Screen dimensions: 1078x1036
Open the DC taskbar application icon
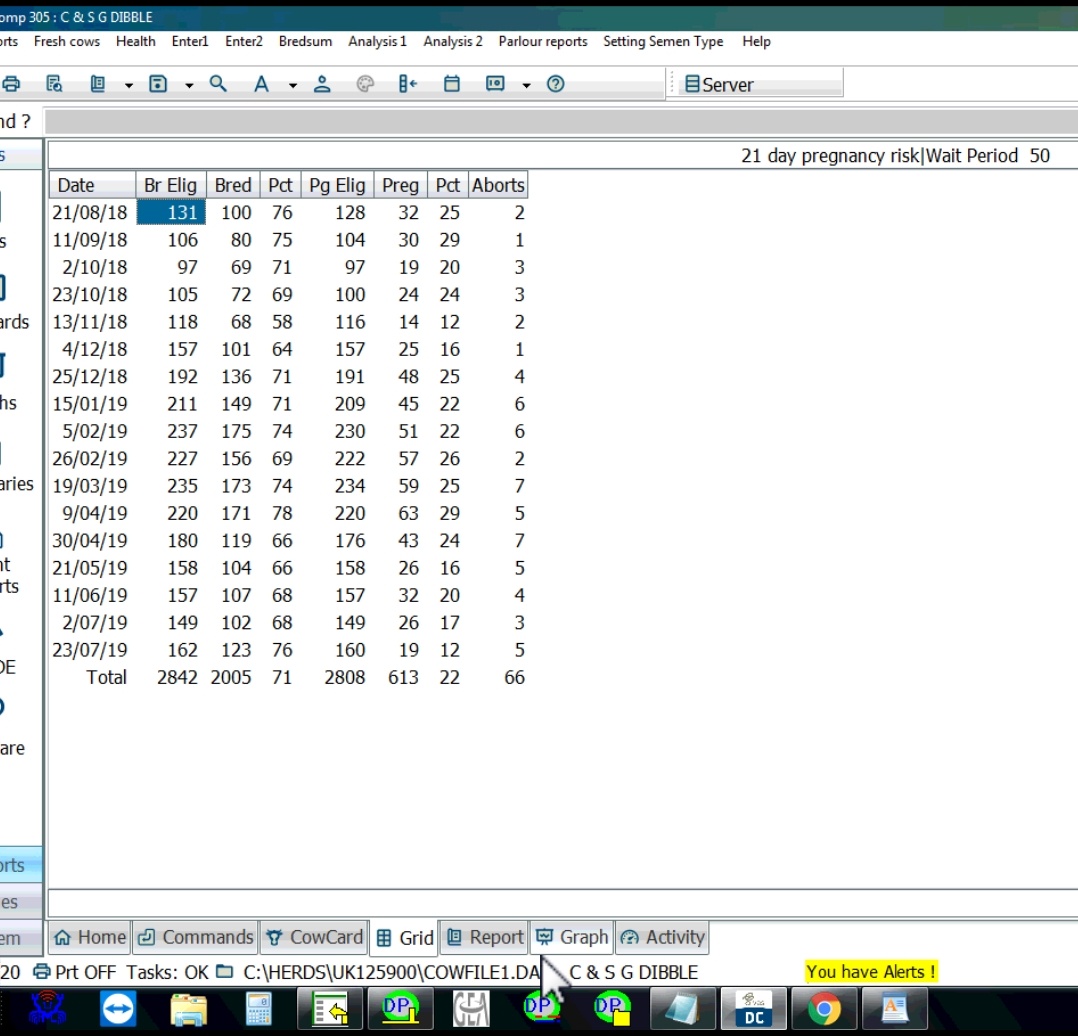coord(754,1009)
